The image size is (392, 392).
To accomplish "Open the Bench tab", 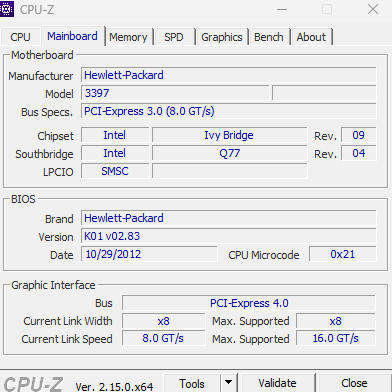I will pos(269,37).
